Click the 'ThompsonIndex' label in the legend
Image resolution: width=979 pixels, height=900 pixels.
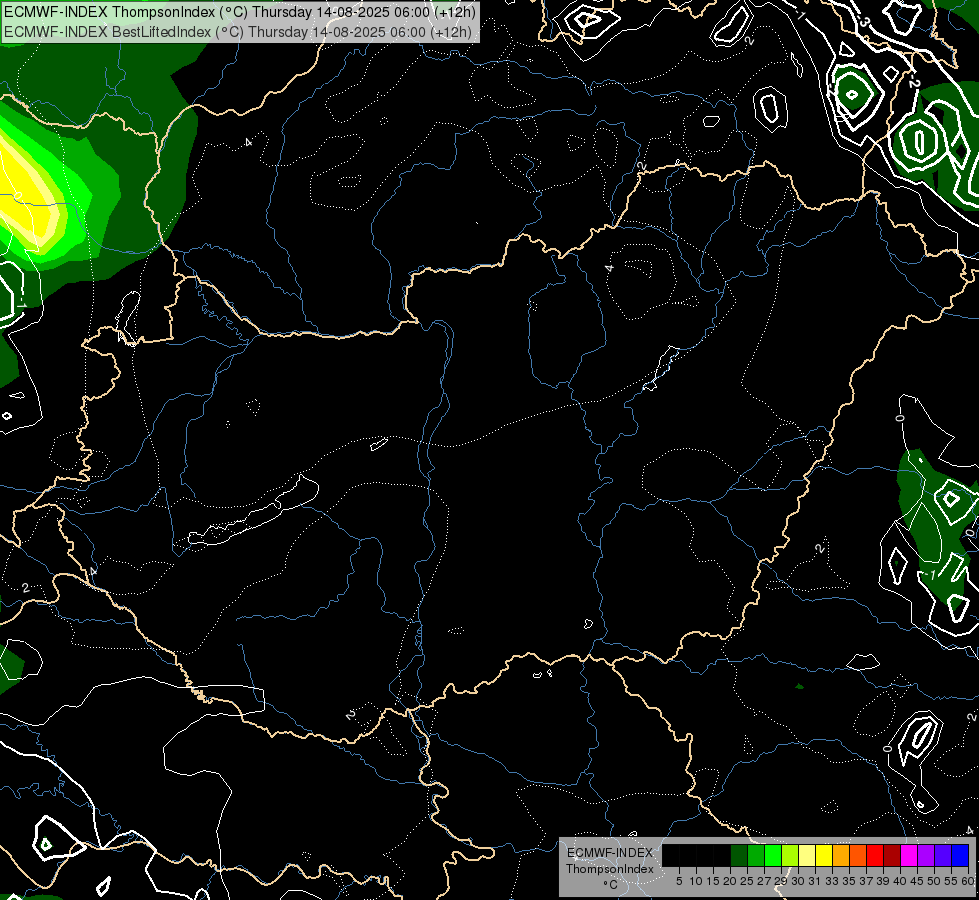tap(610, 869)
